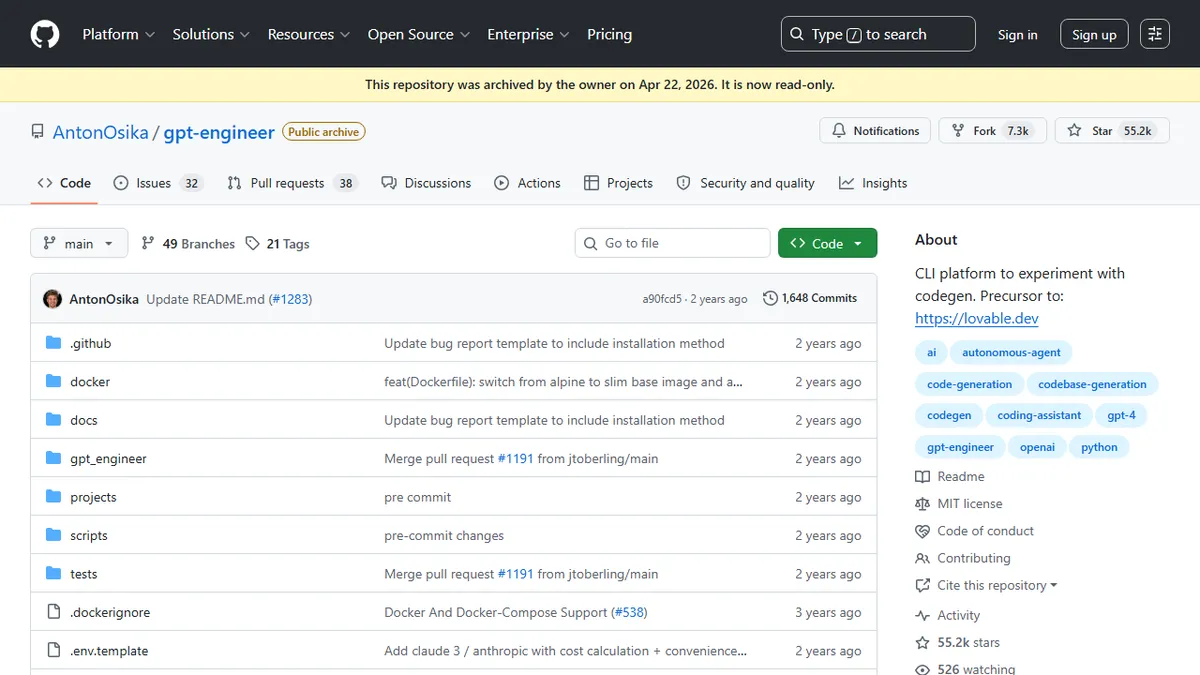1200x675 pixels.
Task: Click the projects folder icon
Action: click(x=54, y=497)
